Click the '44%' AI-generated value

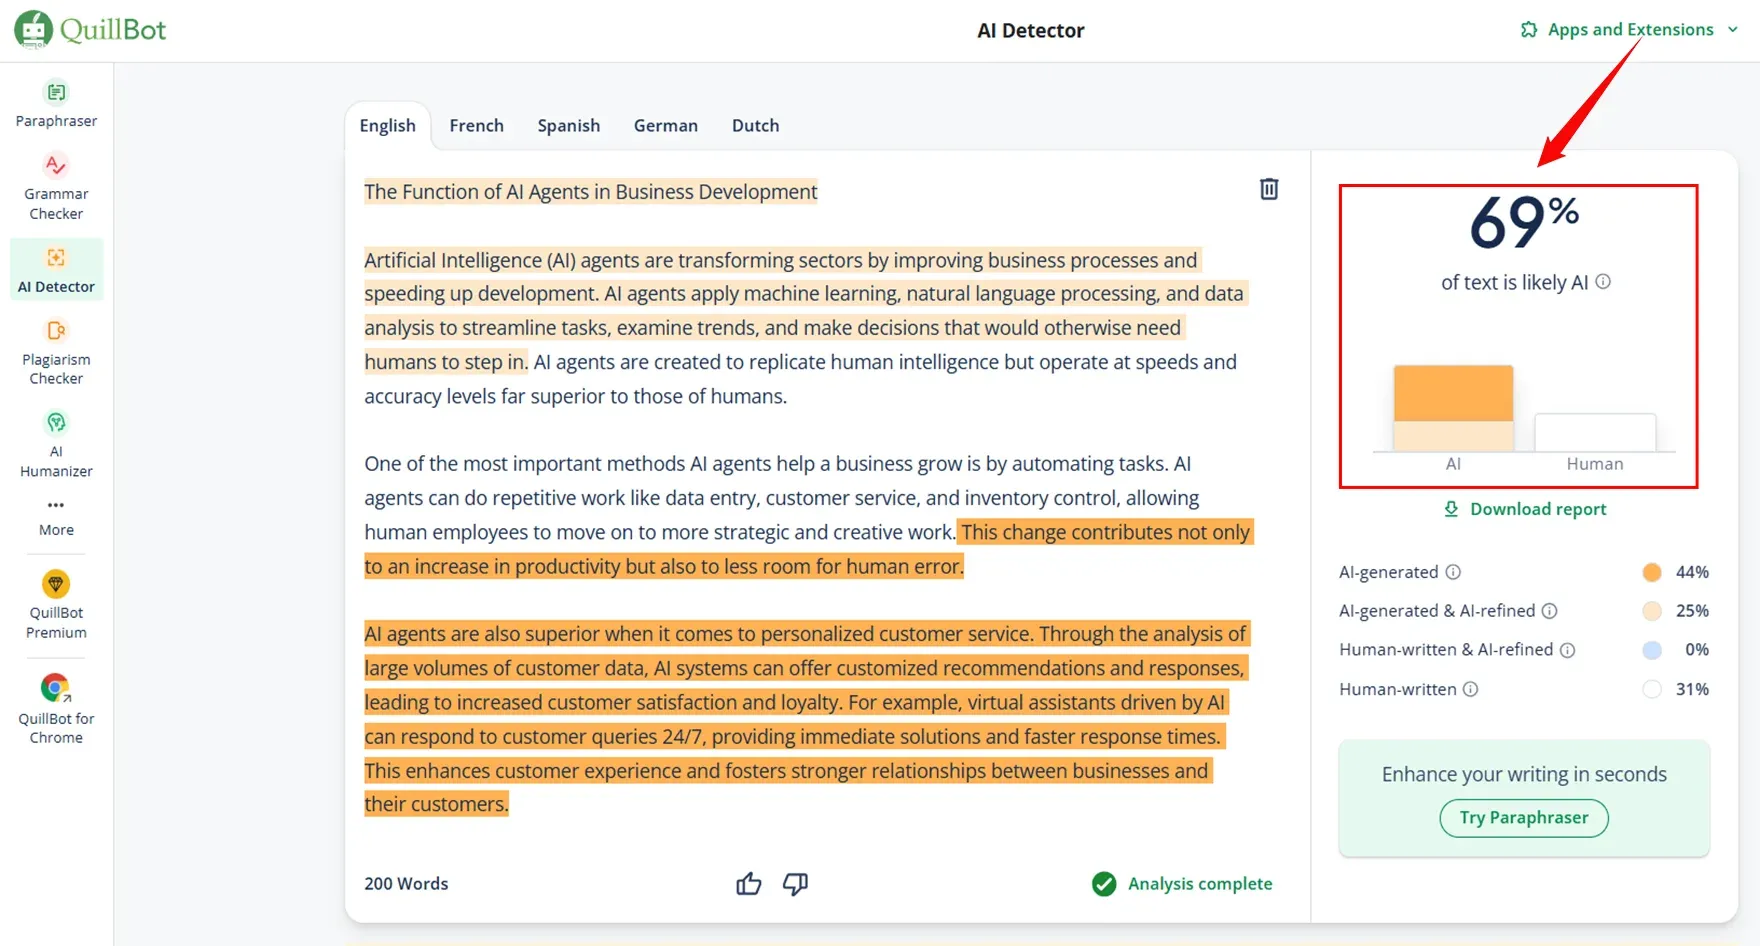[1692, 572]
